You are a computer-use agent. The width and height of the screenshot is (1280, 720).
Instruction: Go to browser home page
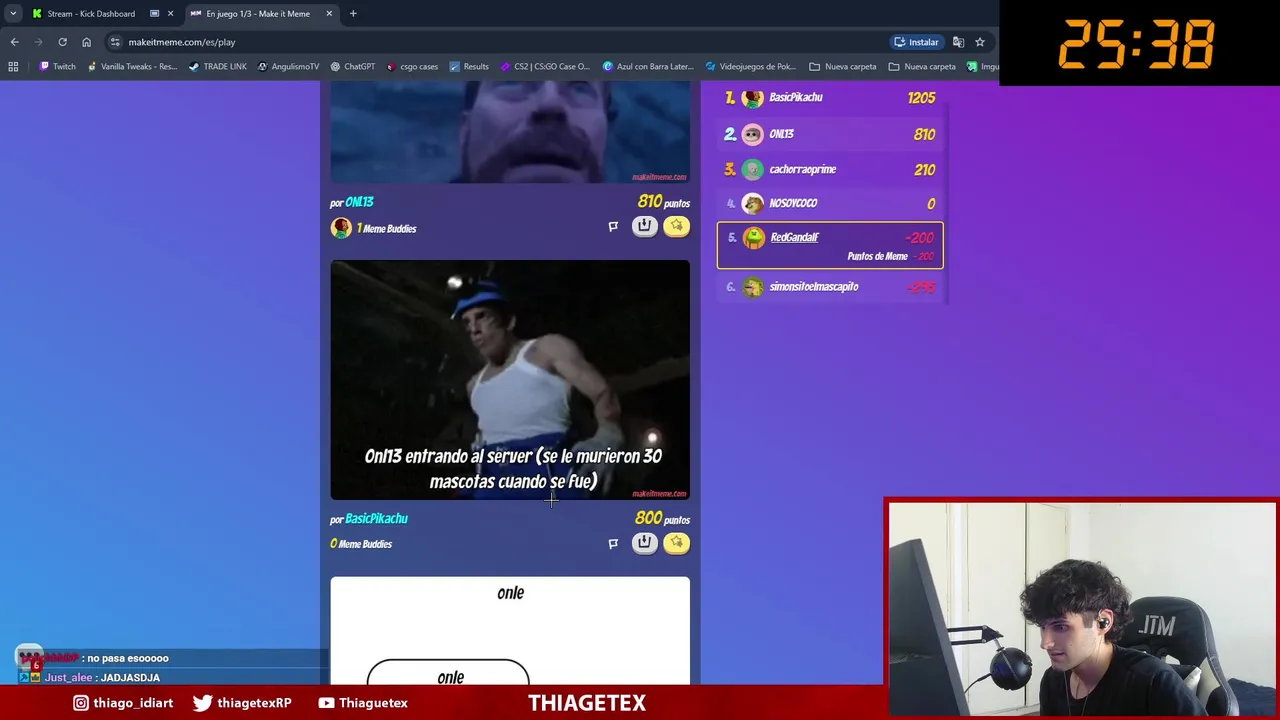pyautogui.click(x=86, y=42)
